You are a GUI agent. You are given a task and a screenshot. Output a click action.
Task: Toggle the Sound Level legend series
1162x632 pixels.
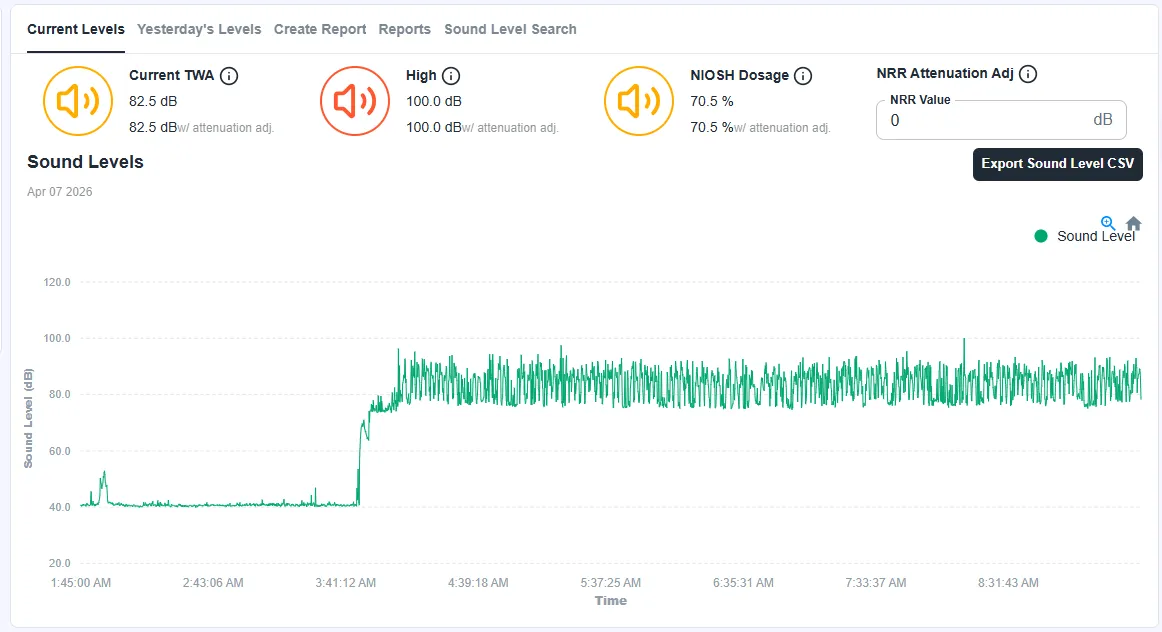point(1095,236)
